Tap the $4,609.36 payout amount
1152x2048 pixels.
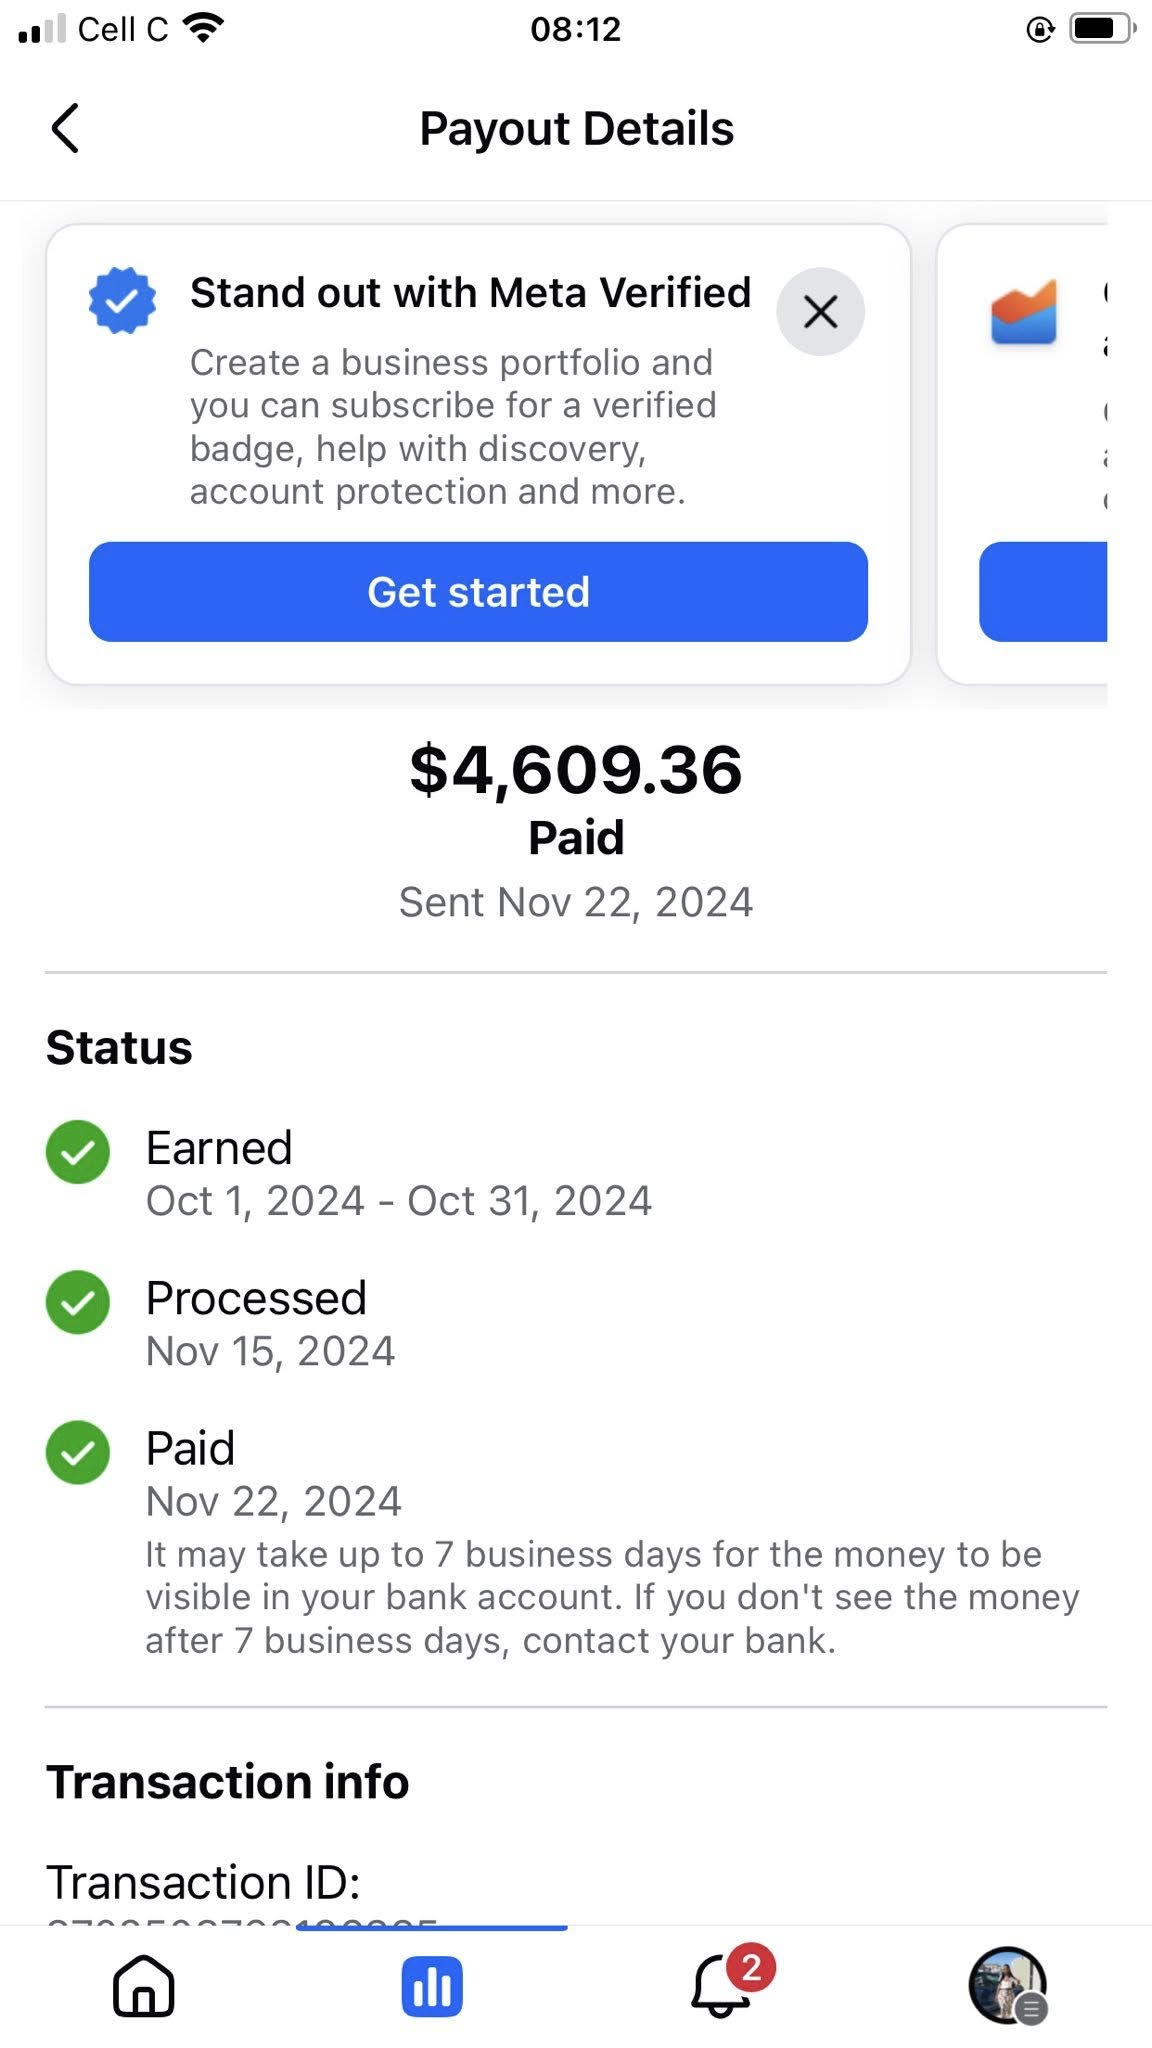[x=576, y=770]
